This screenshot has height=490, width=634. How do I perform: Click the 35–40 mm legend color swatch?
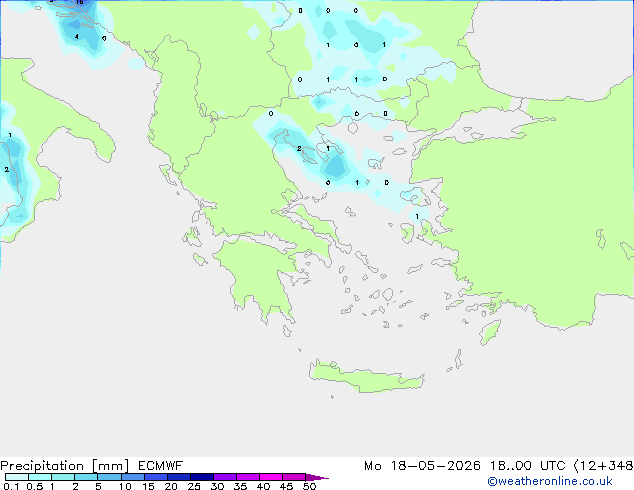pos(248,477)
